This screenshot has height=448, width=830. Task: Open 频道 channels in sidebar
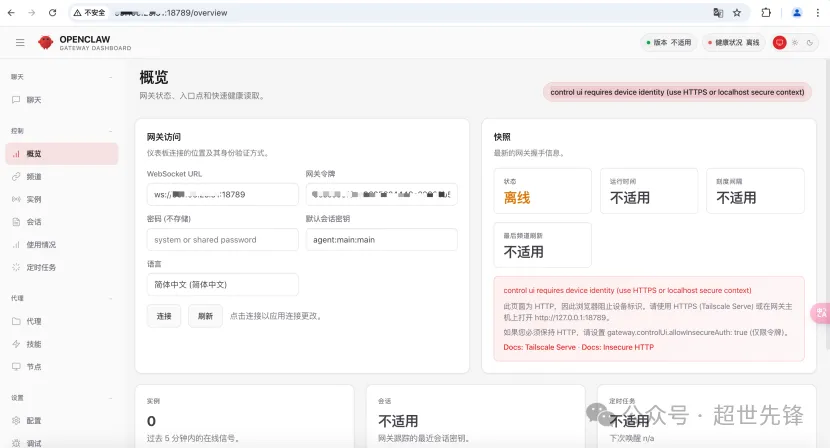tap(62, 176)
